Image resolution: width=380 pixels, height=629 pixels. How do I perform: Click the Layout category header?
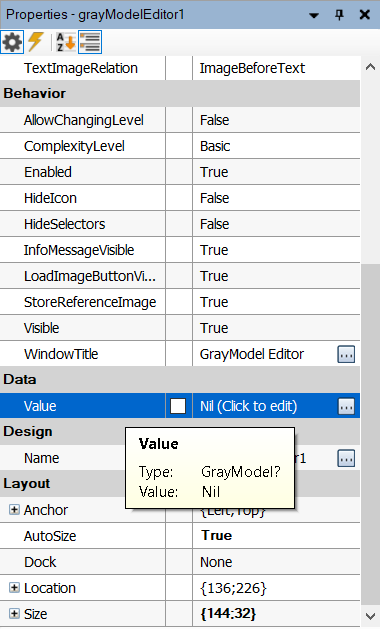click(x=180, y=484)
